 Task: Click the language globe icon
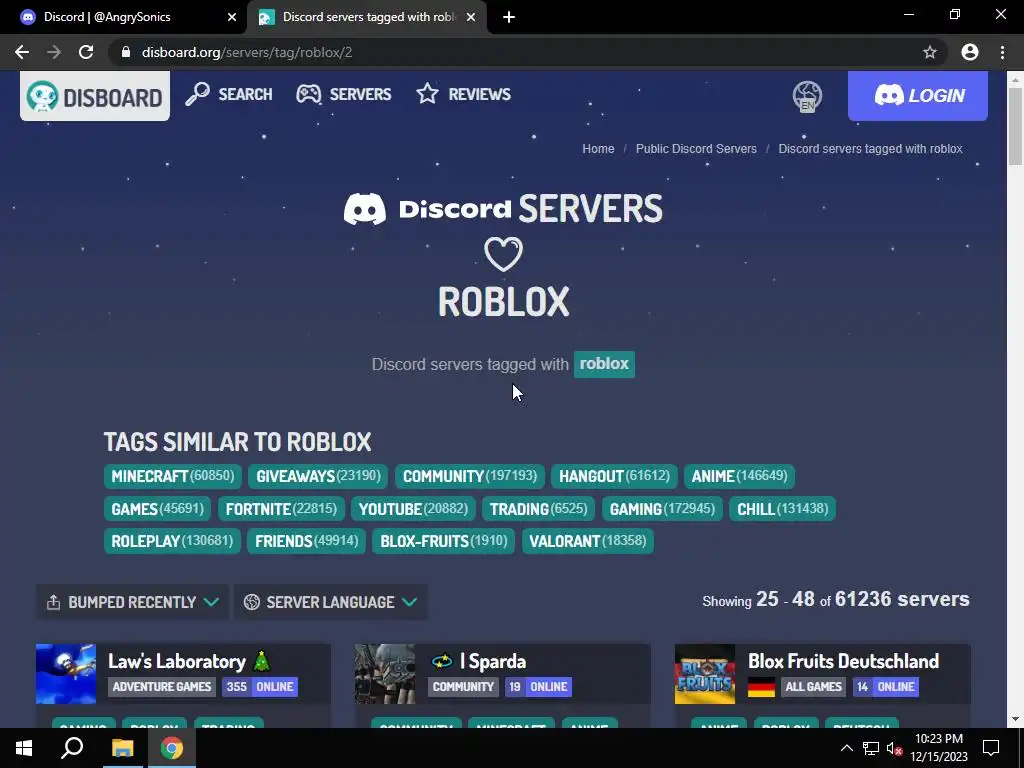click(x=807, y=96)
